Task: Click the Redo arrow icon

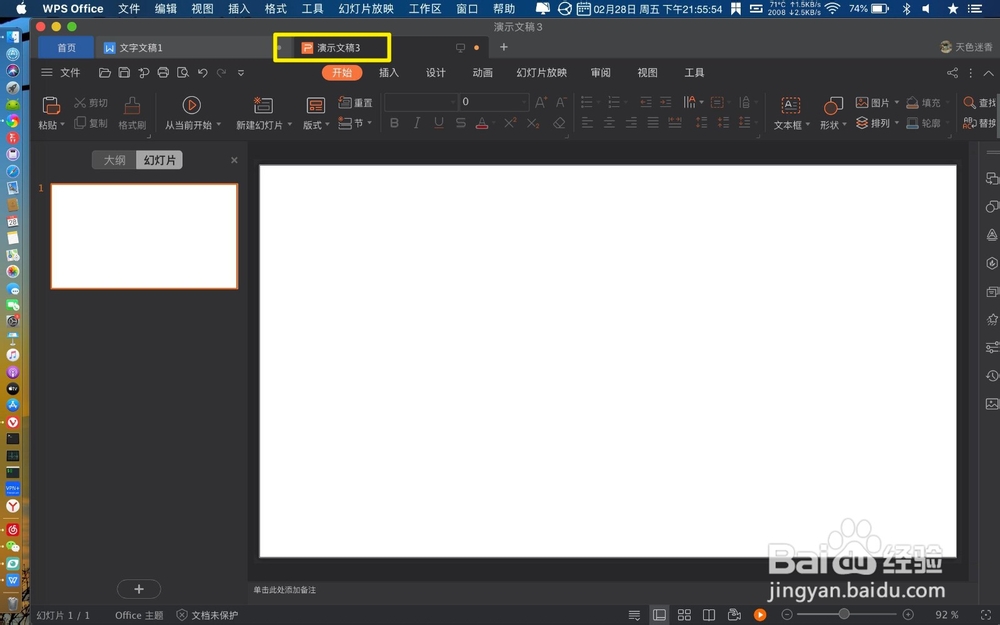Action: pos(221,73)
